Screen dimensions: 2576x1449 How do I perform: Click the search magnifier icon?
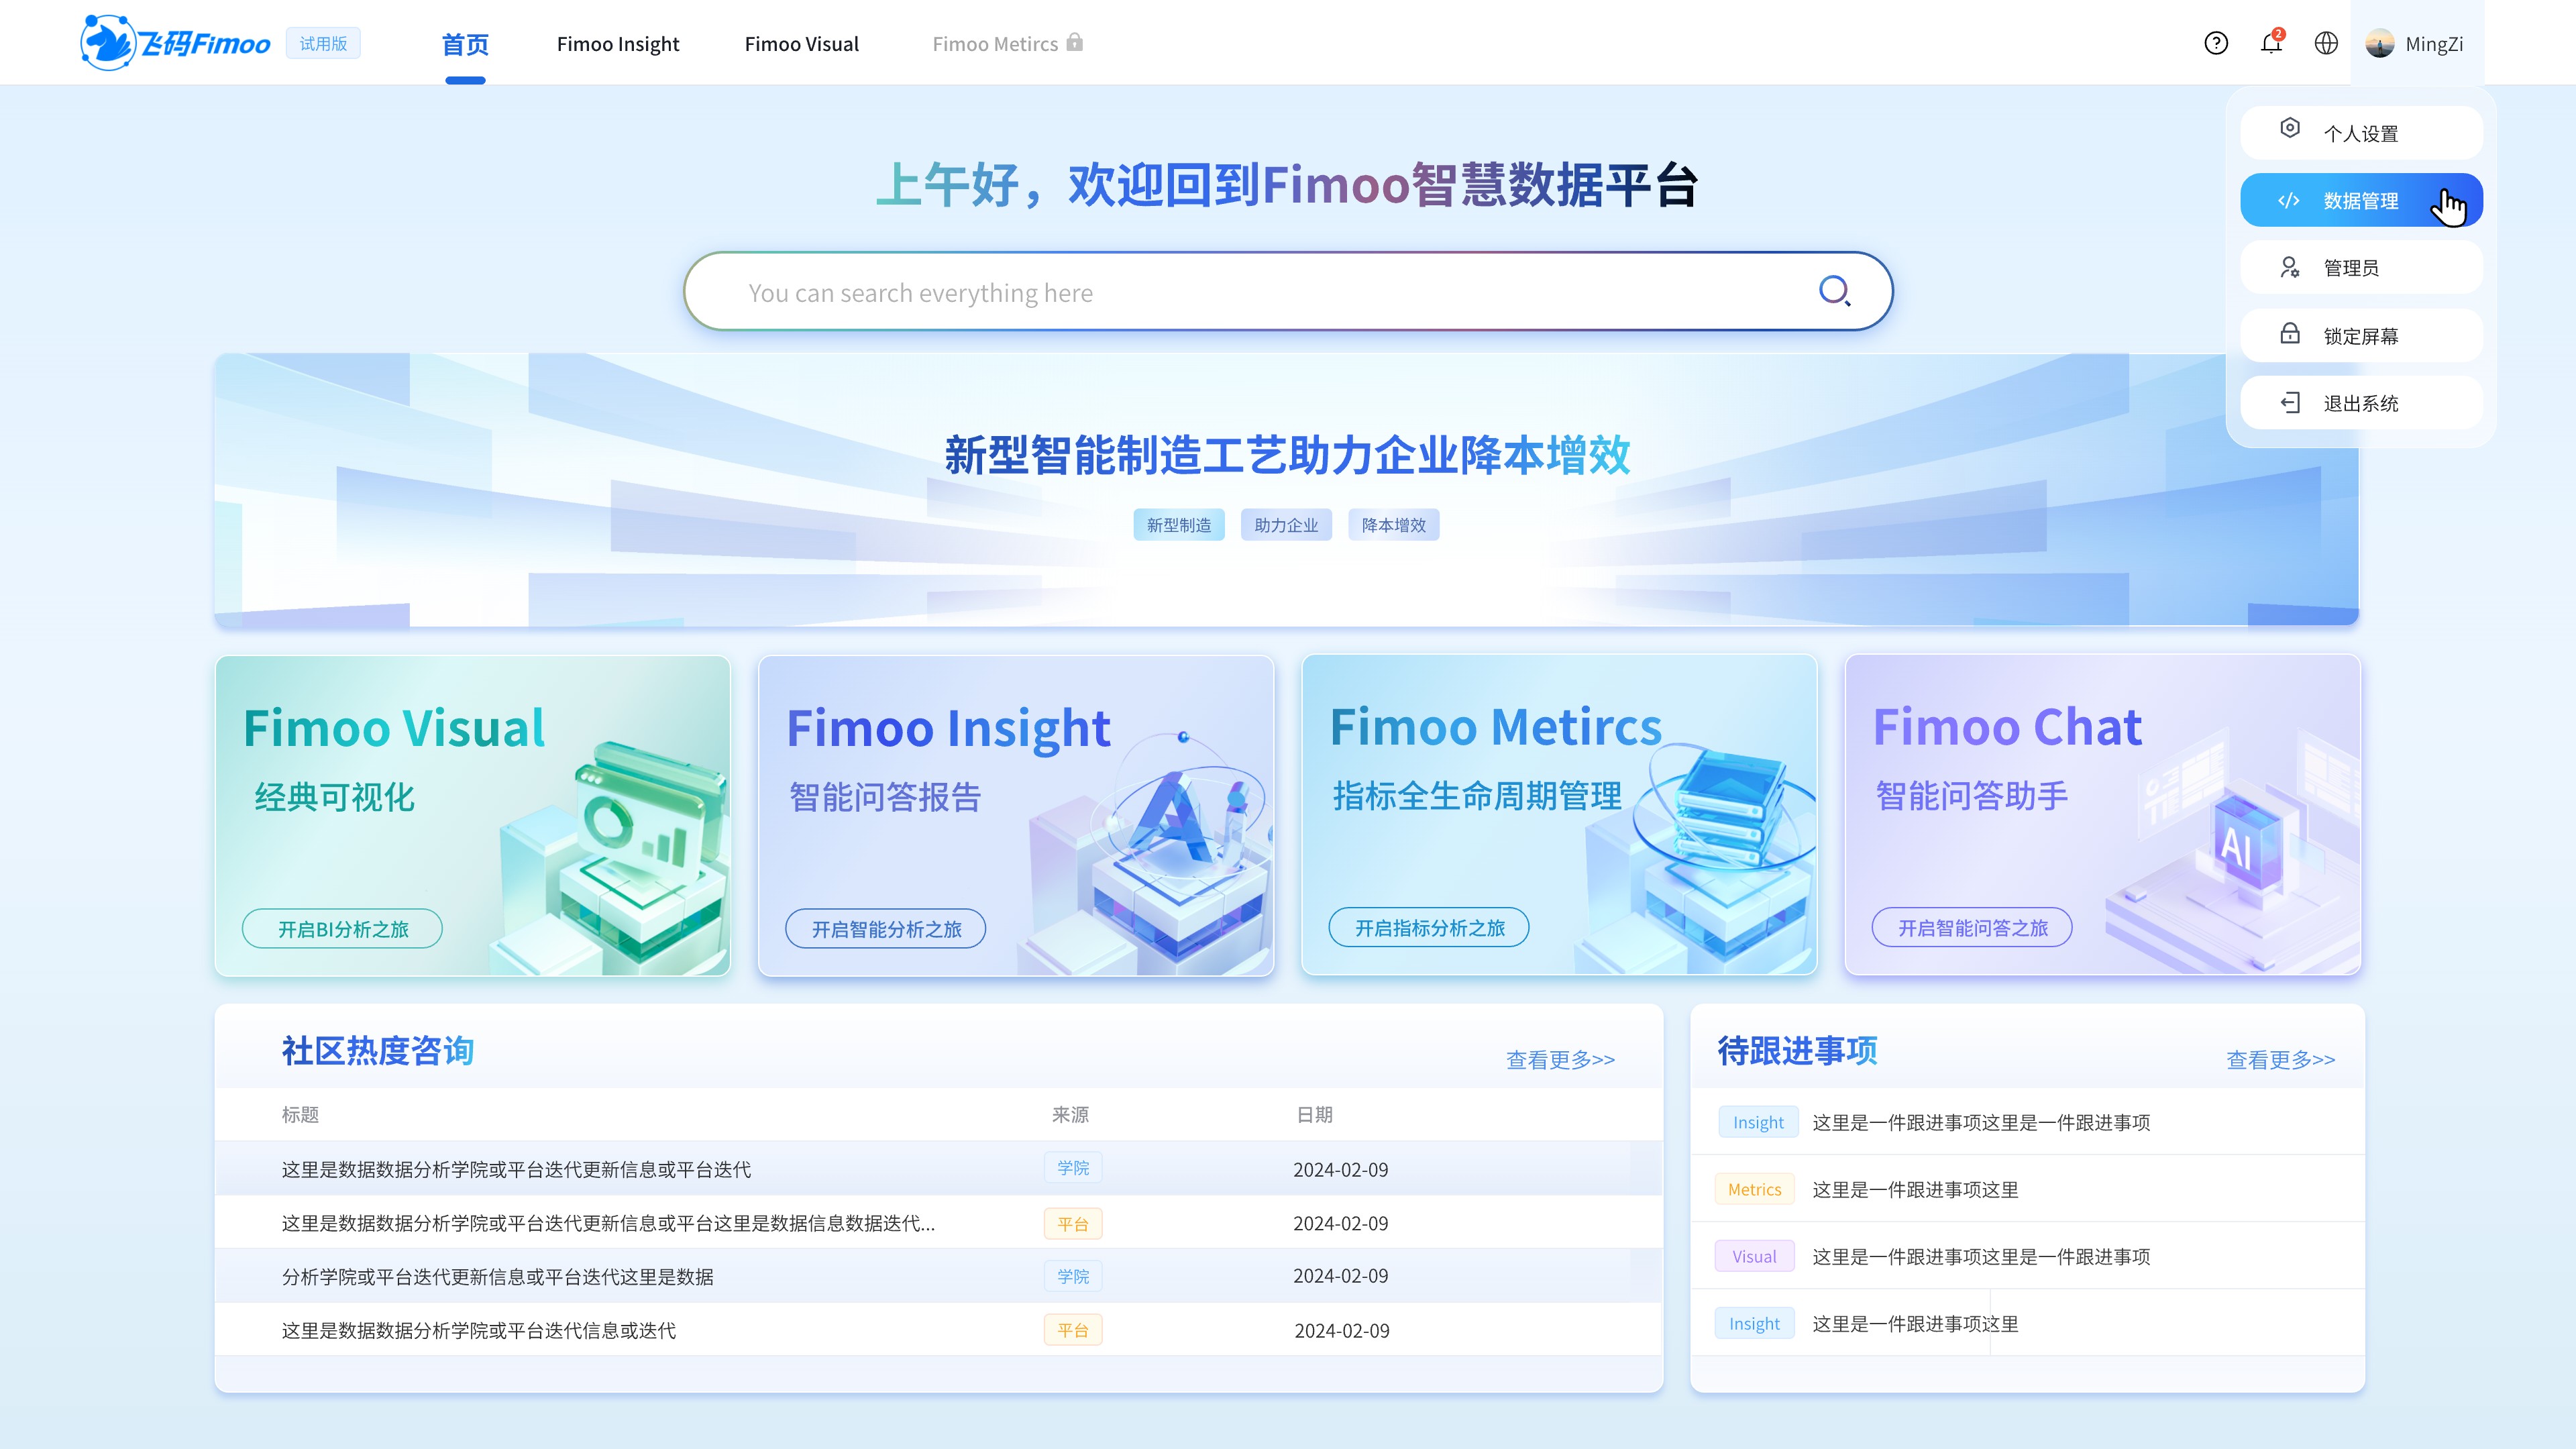coord(1835,290)
